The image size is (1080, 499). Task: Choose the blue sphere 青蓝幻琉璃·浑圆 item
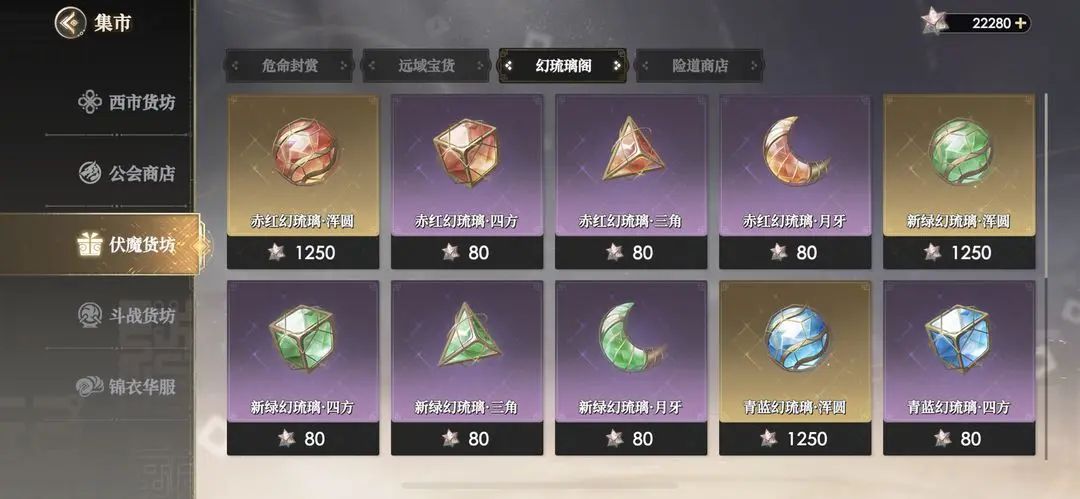tap(795, 367)
